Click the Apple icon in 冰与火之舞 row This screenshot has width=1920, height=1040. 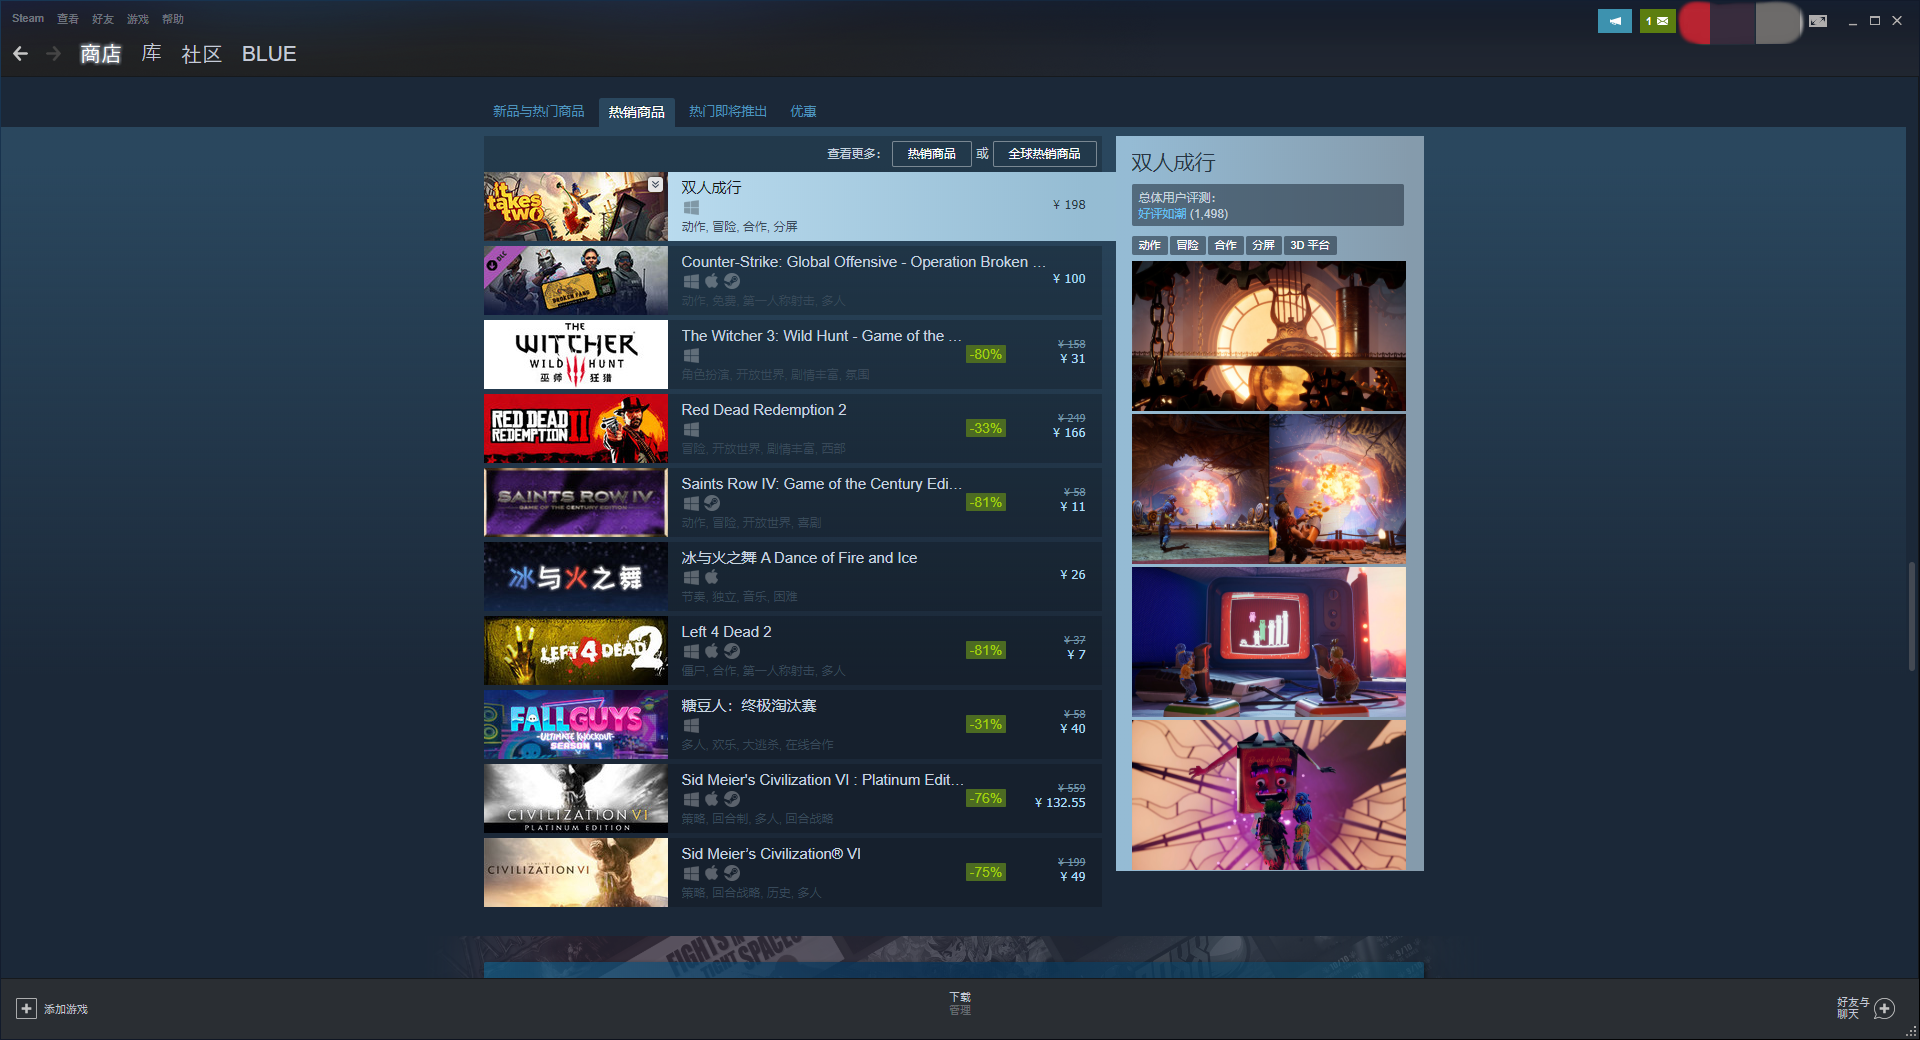711,577
